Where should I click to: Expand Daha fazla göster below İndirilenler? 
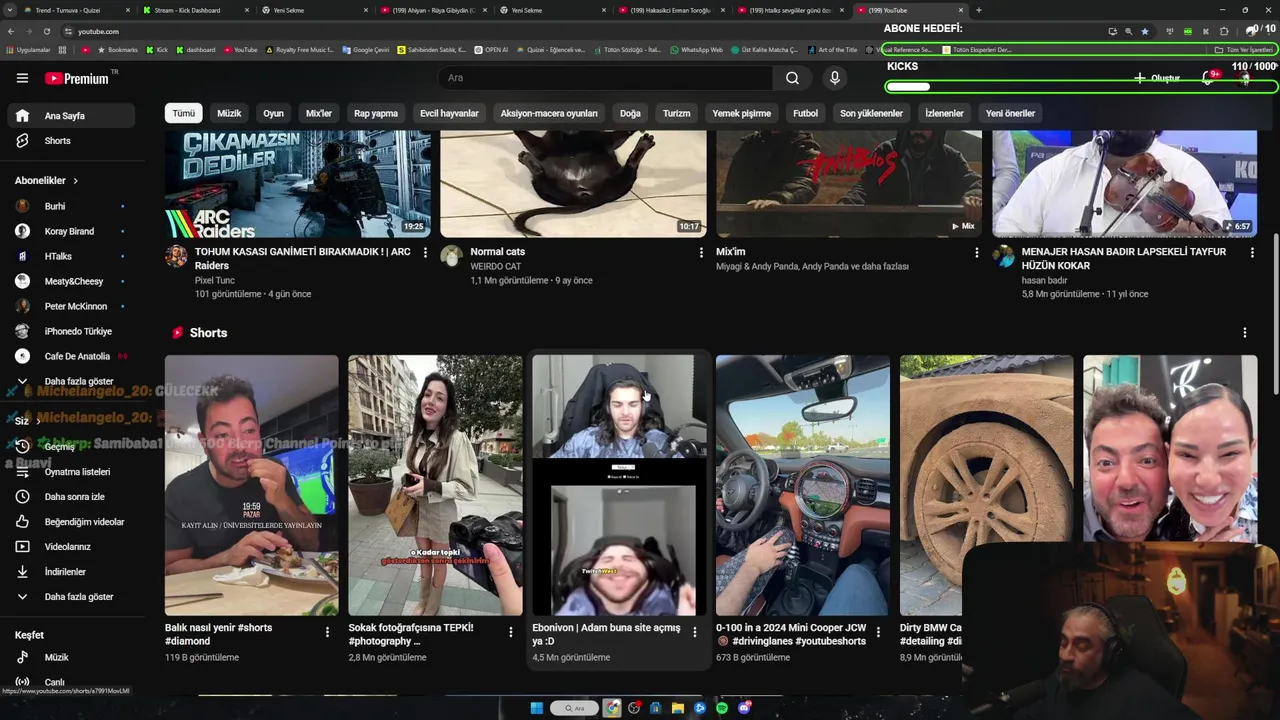tap(72, 597)
